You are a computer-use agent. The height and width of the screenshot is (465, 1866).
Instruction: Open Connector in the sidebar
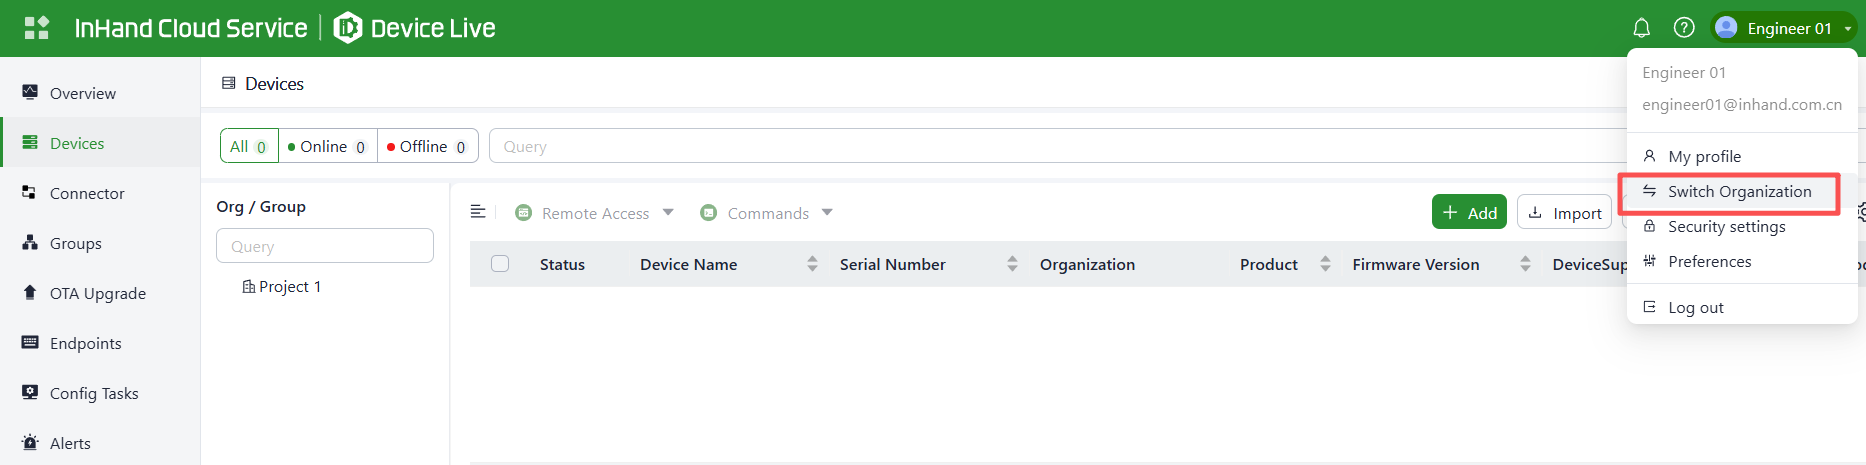pos(87,193)
